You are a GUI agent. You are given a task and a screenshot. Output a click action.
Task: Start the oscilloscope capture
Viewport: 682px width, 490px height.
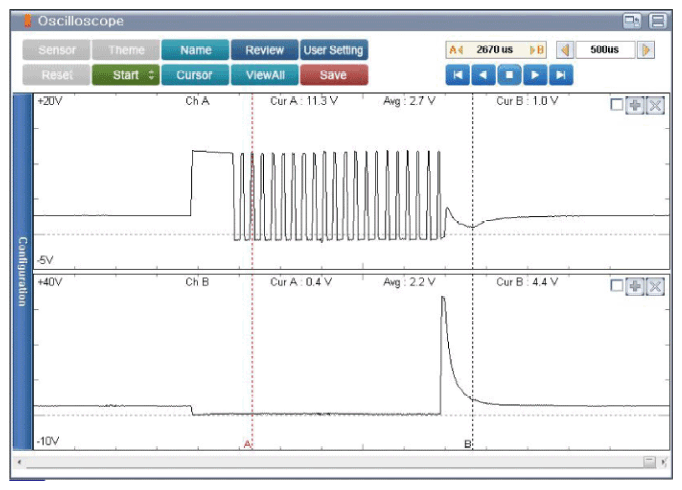click(x=126, y=75)
